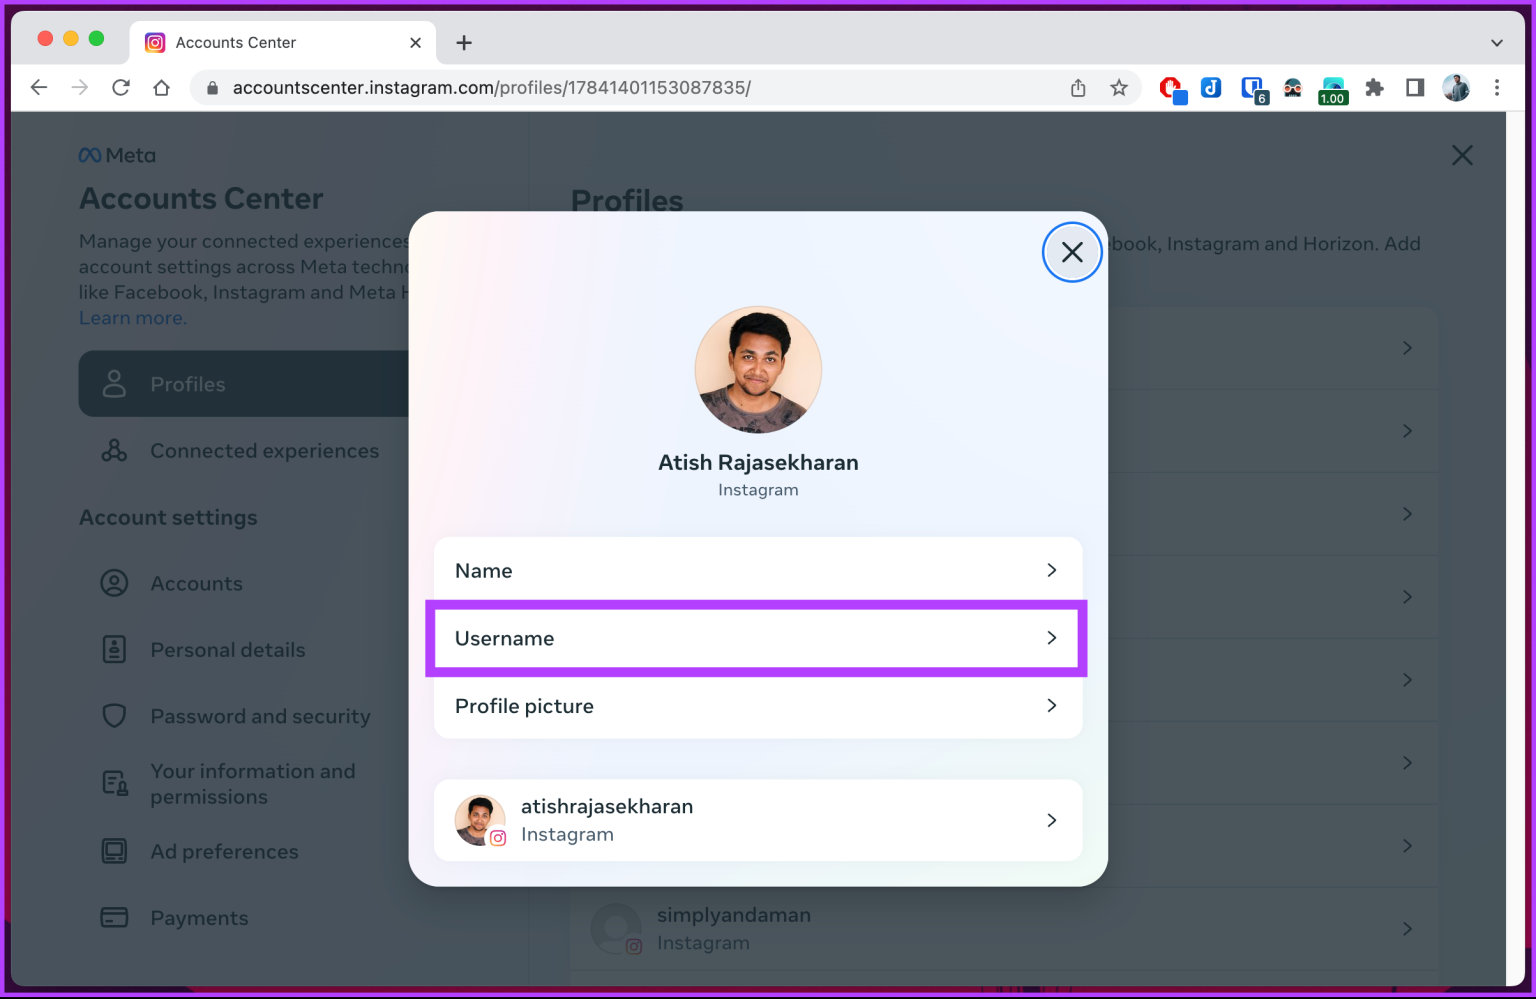Open the Learn more link
1536x999 pixels.
click(131, 317)
